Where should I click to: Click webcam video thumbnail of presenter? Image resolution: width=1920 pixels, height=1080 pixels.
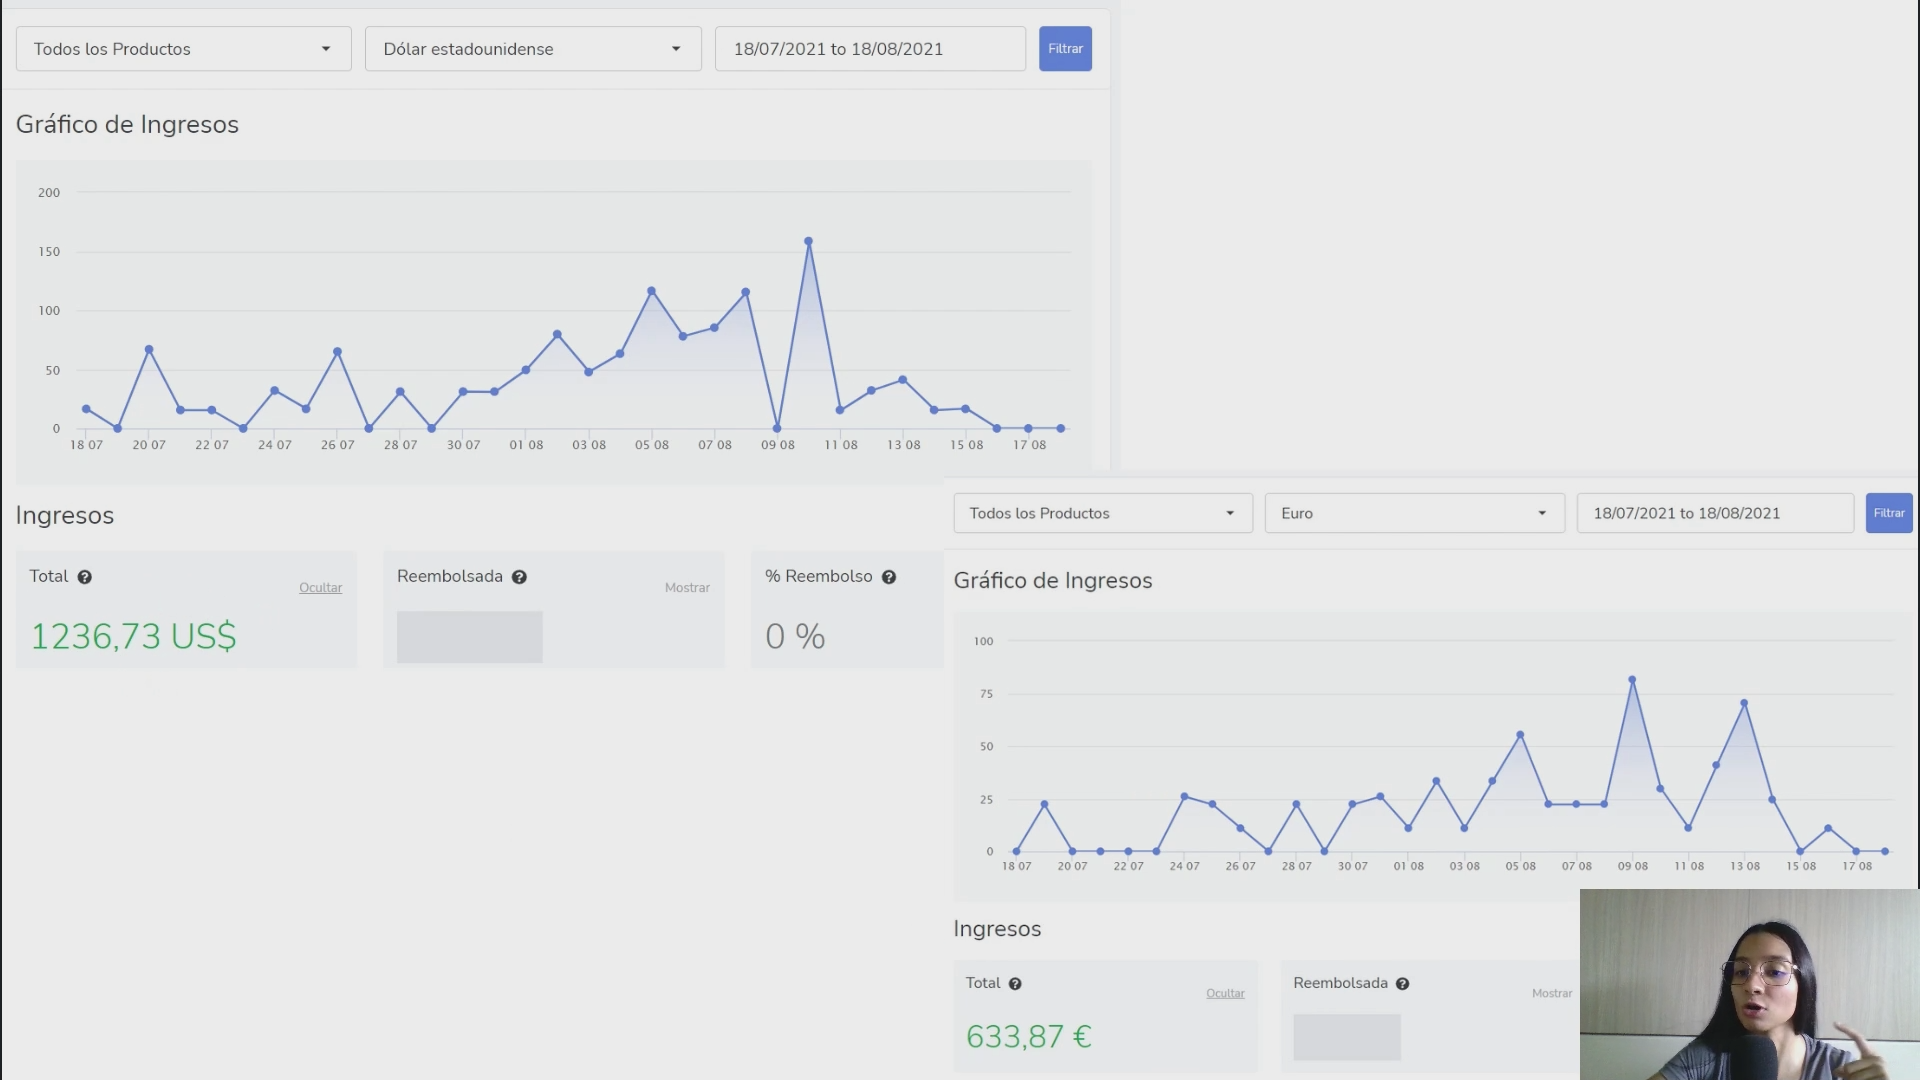coord(1749,984)
